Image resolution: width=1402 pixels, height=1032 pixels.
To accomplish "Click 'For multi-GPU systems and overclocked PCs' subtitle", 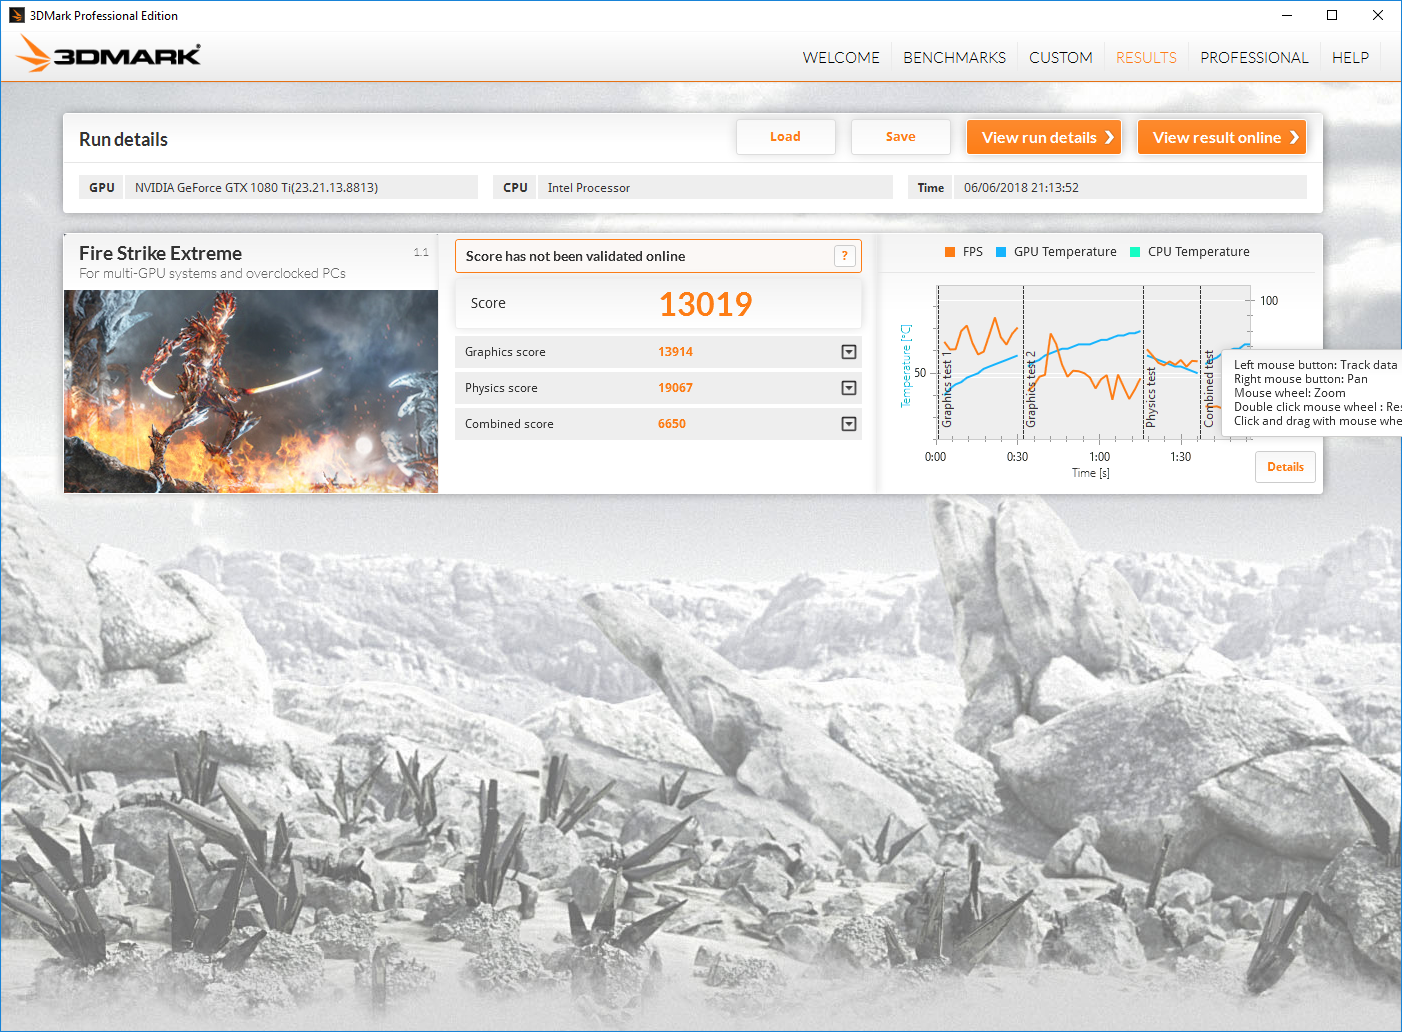I will point(212,273).
